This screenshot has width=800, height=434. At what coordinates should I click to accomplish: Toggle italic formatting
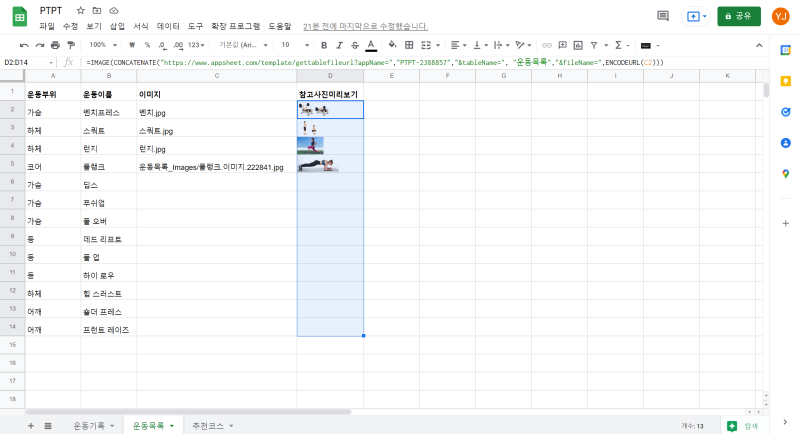click(x=339, y=45)
